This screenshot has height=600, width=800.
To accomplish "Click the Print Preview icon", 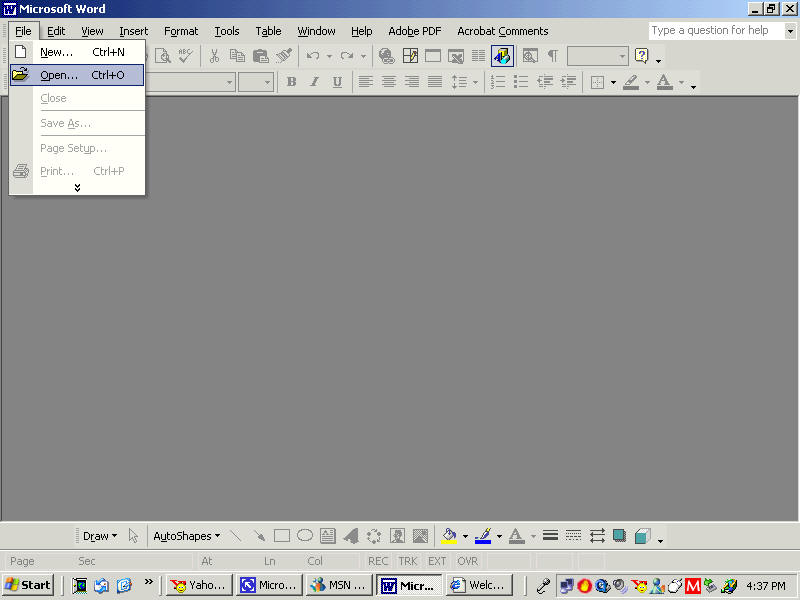I will pos(163,56).
